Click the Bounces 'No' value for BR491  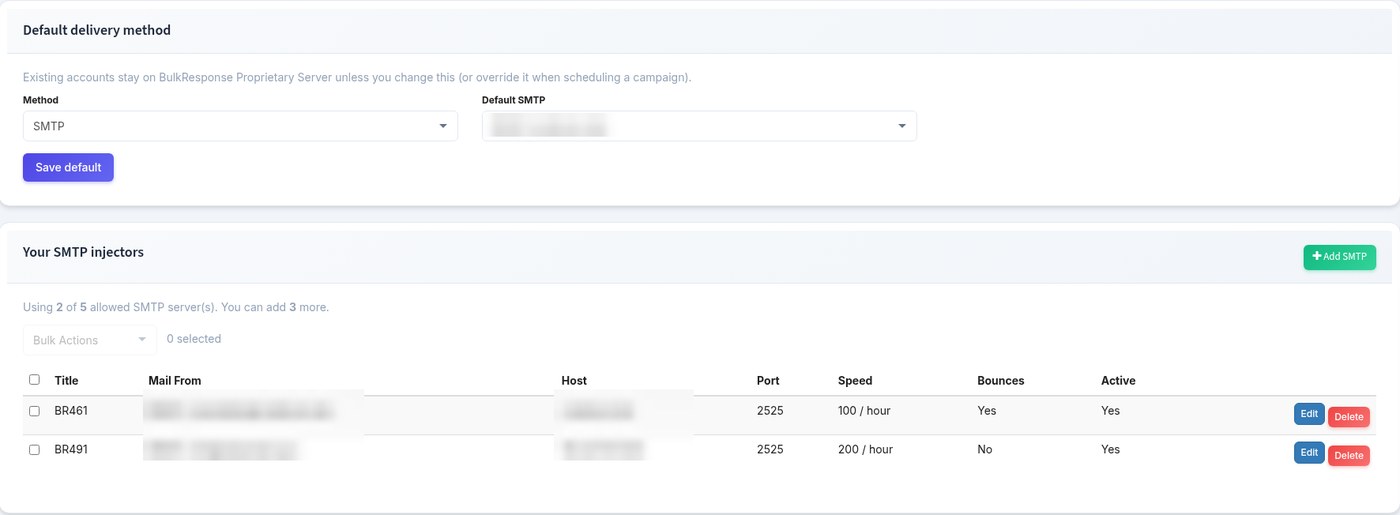point(985,450)
